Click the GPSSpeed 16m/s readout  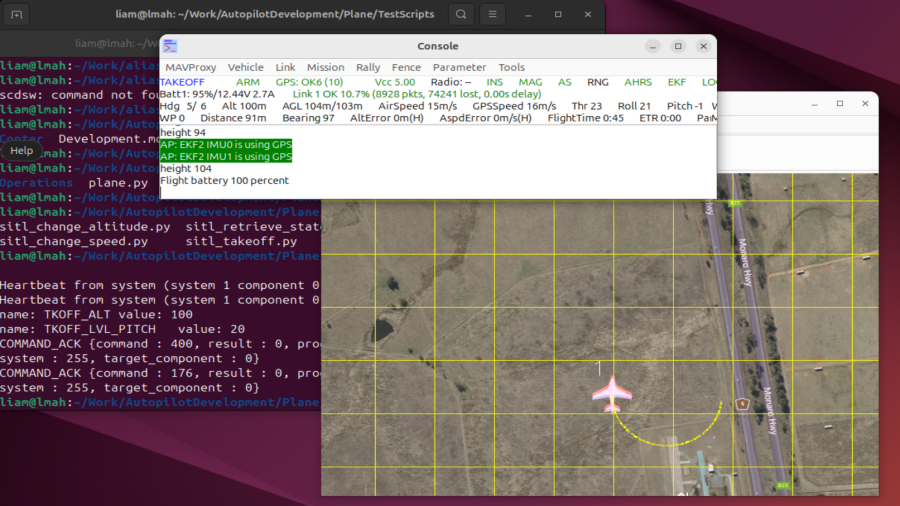pyautogui.click(x=514, y=106)
